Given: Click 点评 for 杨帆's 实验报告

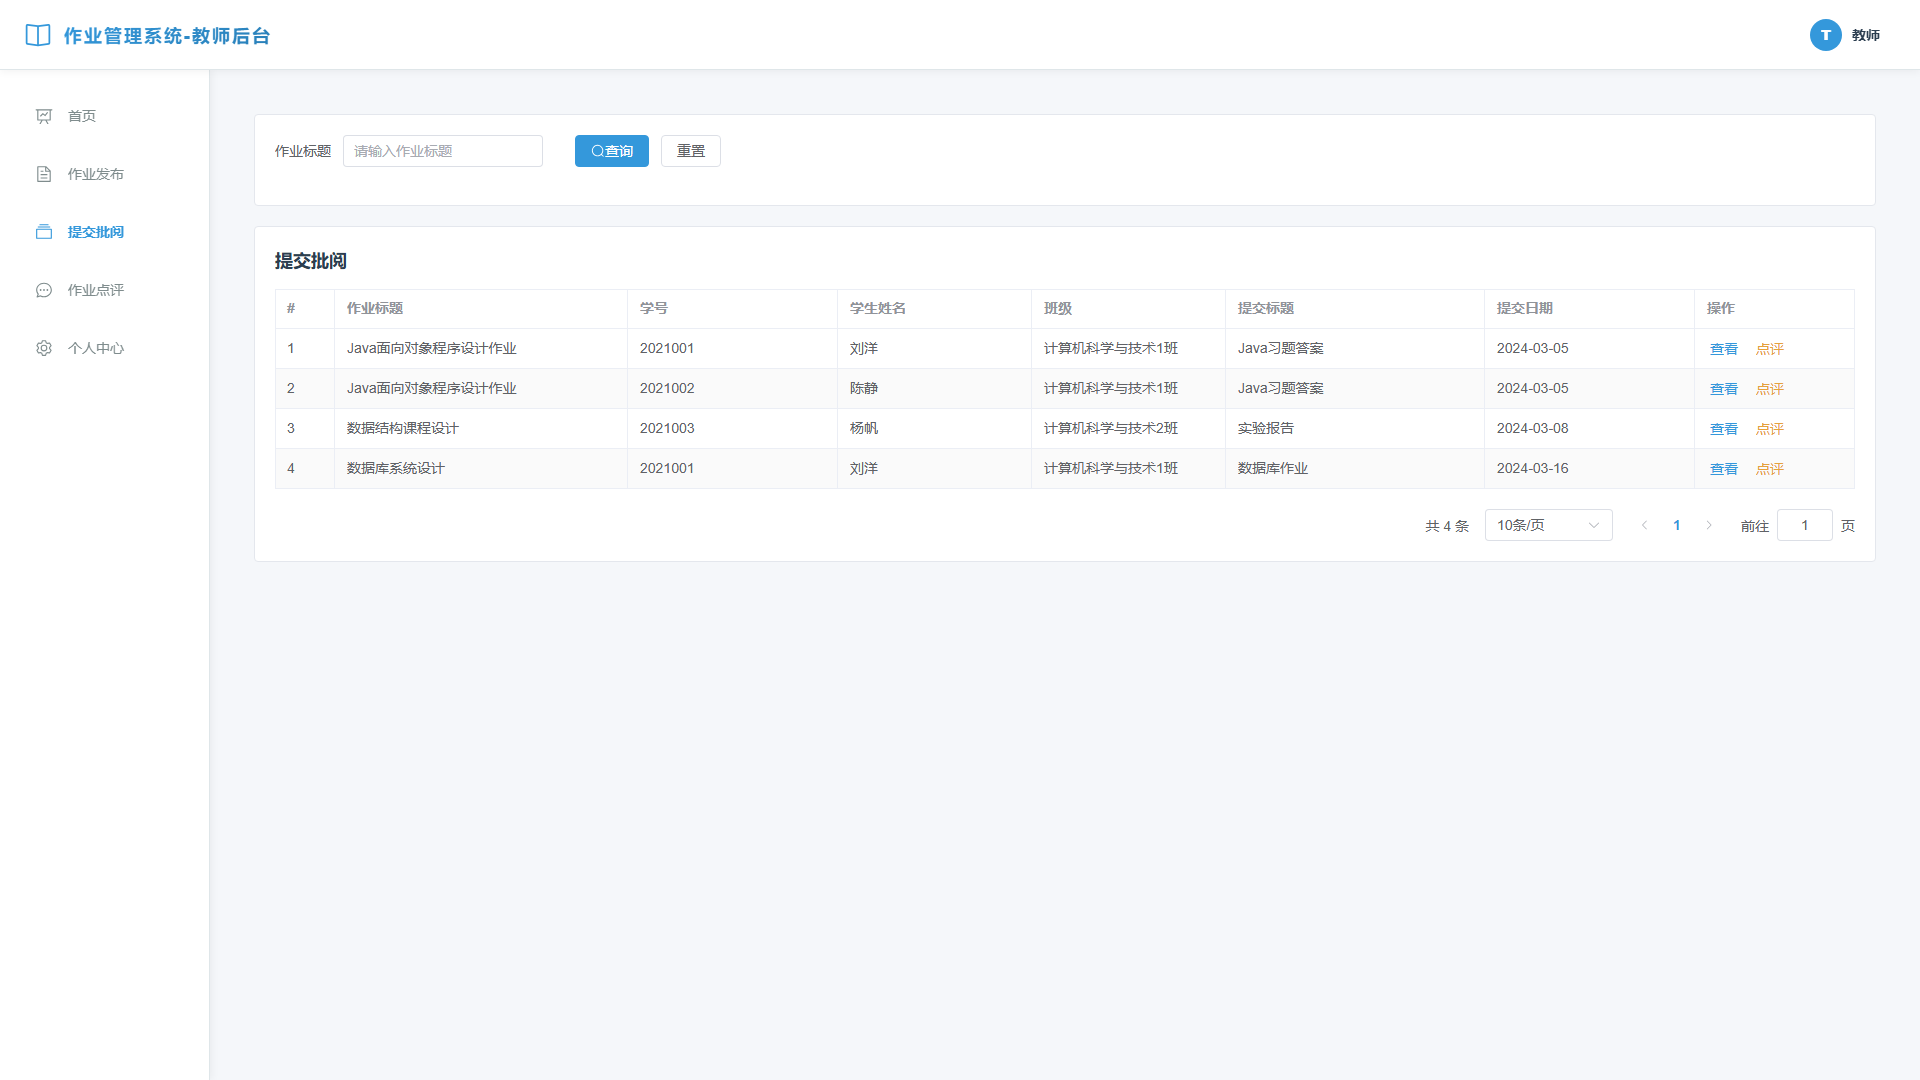Looking at the screenshot, I should coord(1769,429).
